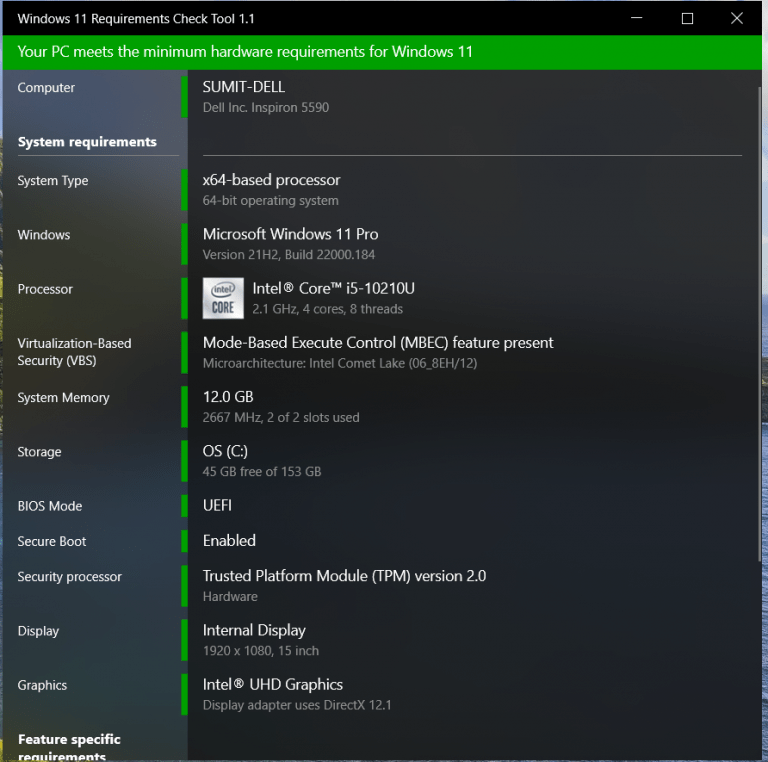The image size is (768, 762).
Task: Maximize the Requirements Check Tool window
Action: [687, 18]
